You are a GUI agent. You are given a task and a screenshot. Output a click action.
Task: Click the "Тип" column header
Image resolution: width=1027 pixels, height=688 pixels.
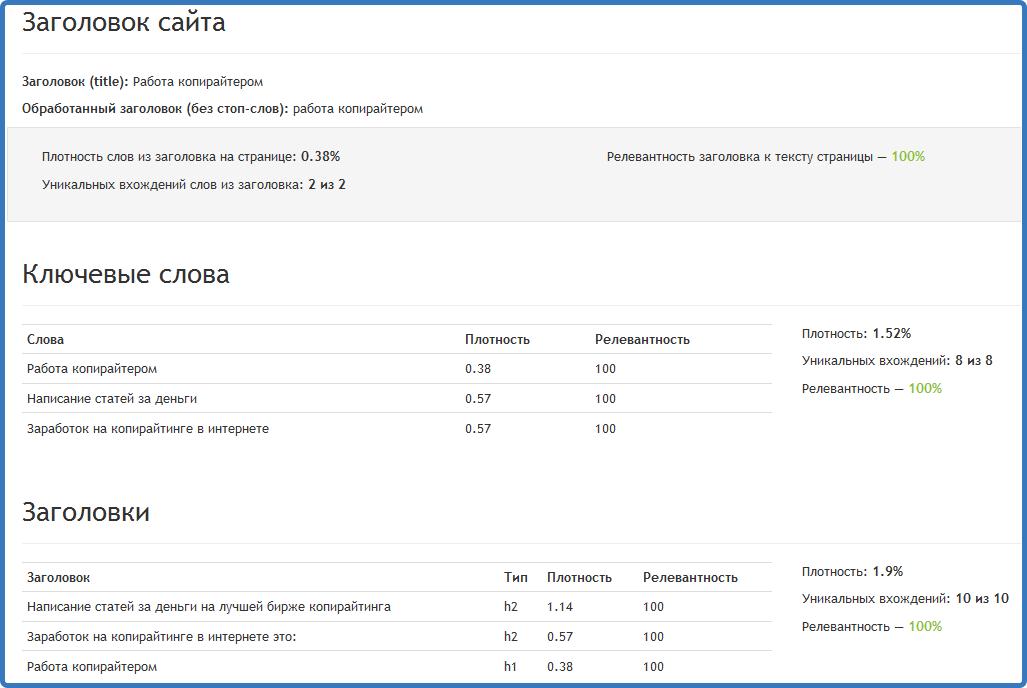pyautogui.click(x=515, y=578)
